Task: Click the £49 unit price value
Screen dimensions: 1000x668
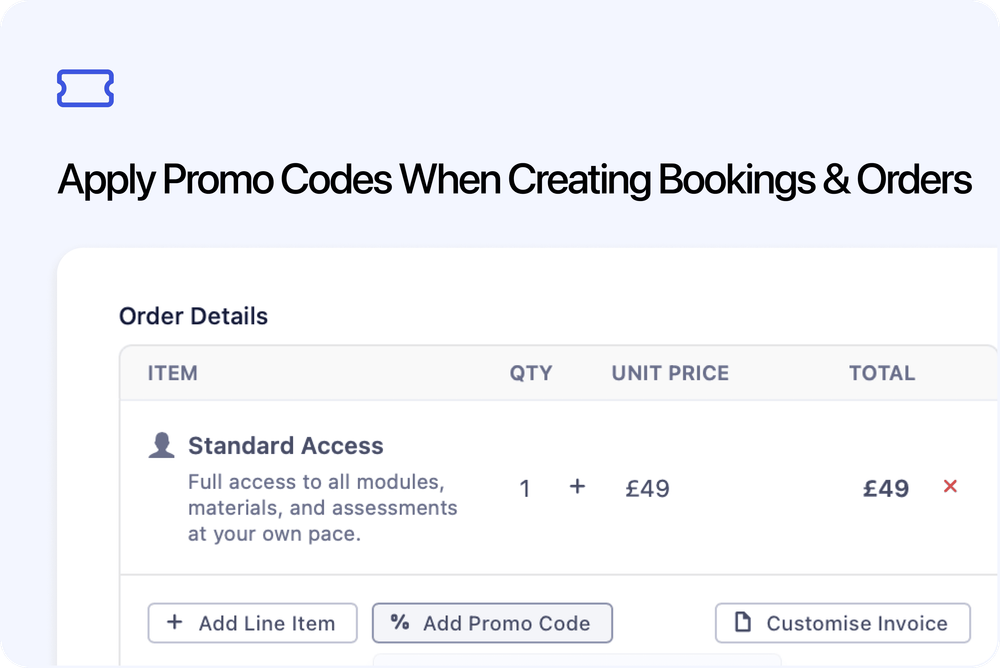Action: [x=647, y=488]
